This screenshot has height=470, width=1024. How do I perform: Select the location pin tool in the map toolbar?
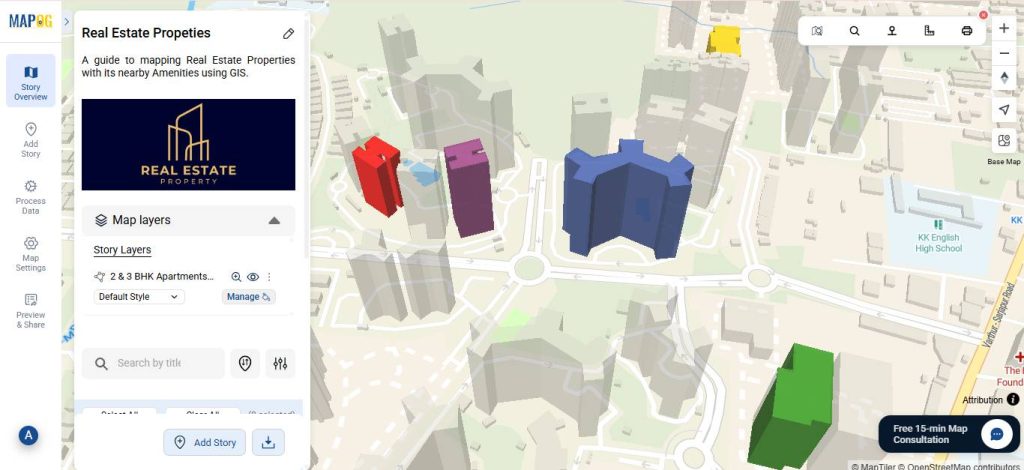(891, 31)
